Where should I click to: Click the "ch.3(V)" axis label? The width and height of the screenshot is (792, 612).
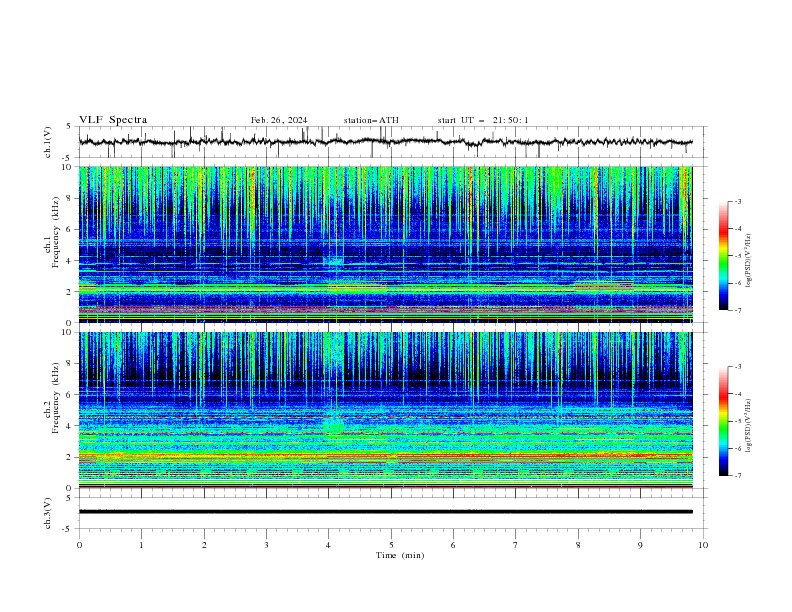point(48,513)
